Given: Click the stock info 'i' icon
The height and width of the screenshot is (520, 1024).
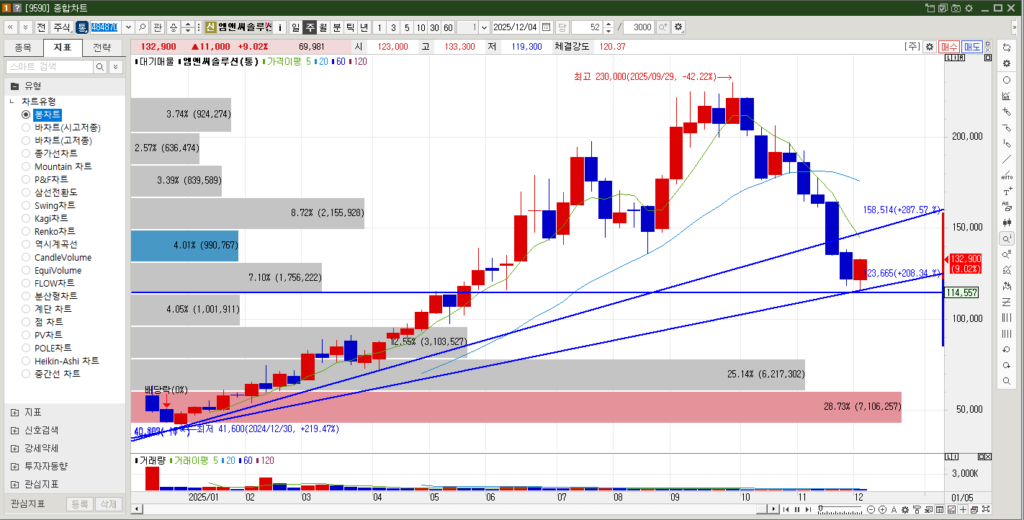Looking at the screenshot, I should pyautogui.click(x=281, y=27).
